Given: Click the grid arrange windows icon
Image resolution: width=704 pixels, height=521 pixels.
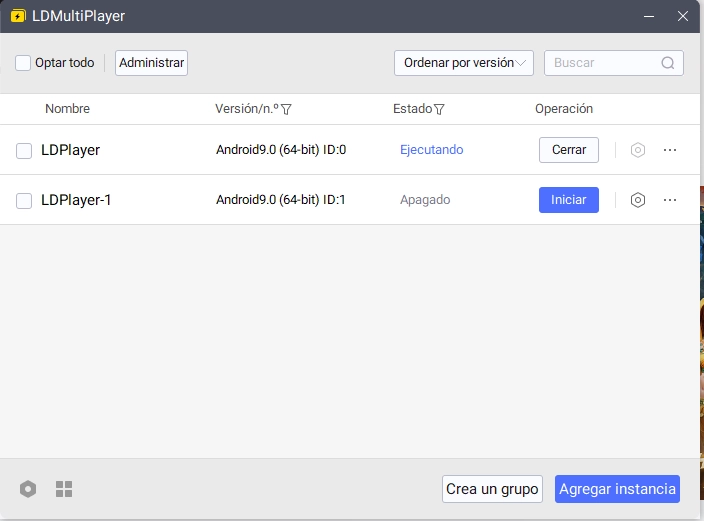Looking at the screenshot, I should pyautogui.click(x=64, y=489).
